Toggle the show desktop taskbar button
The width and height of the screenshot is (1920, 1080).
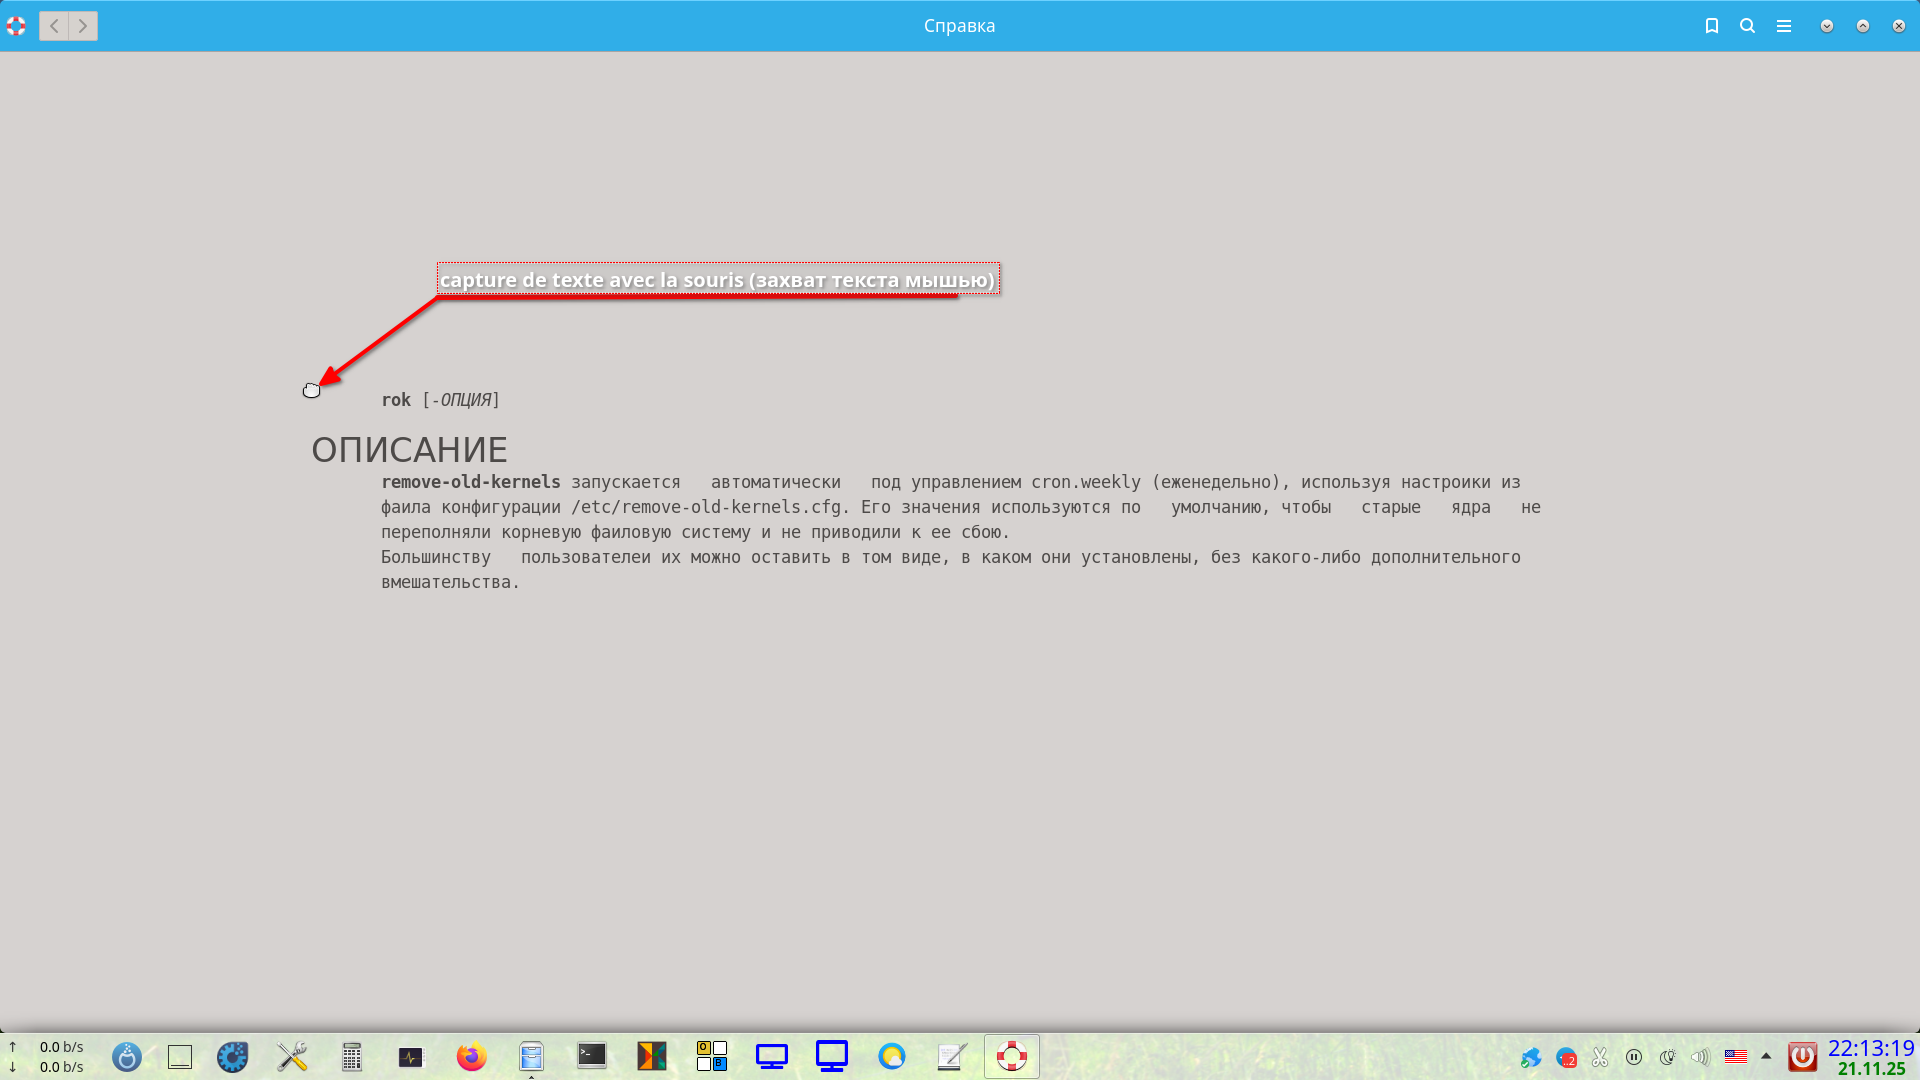[180, 1057]
